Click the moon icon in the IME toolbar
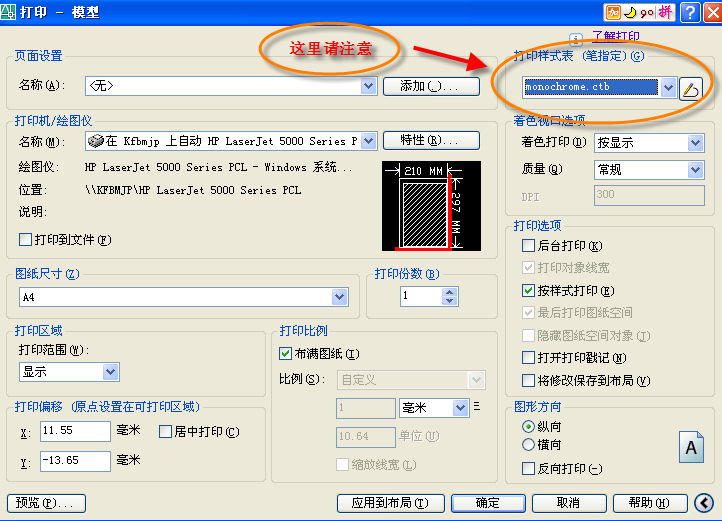The image size is (722, 521). click(x=629, y=12)
